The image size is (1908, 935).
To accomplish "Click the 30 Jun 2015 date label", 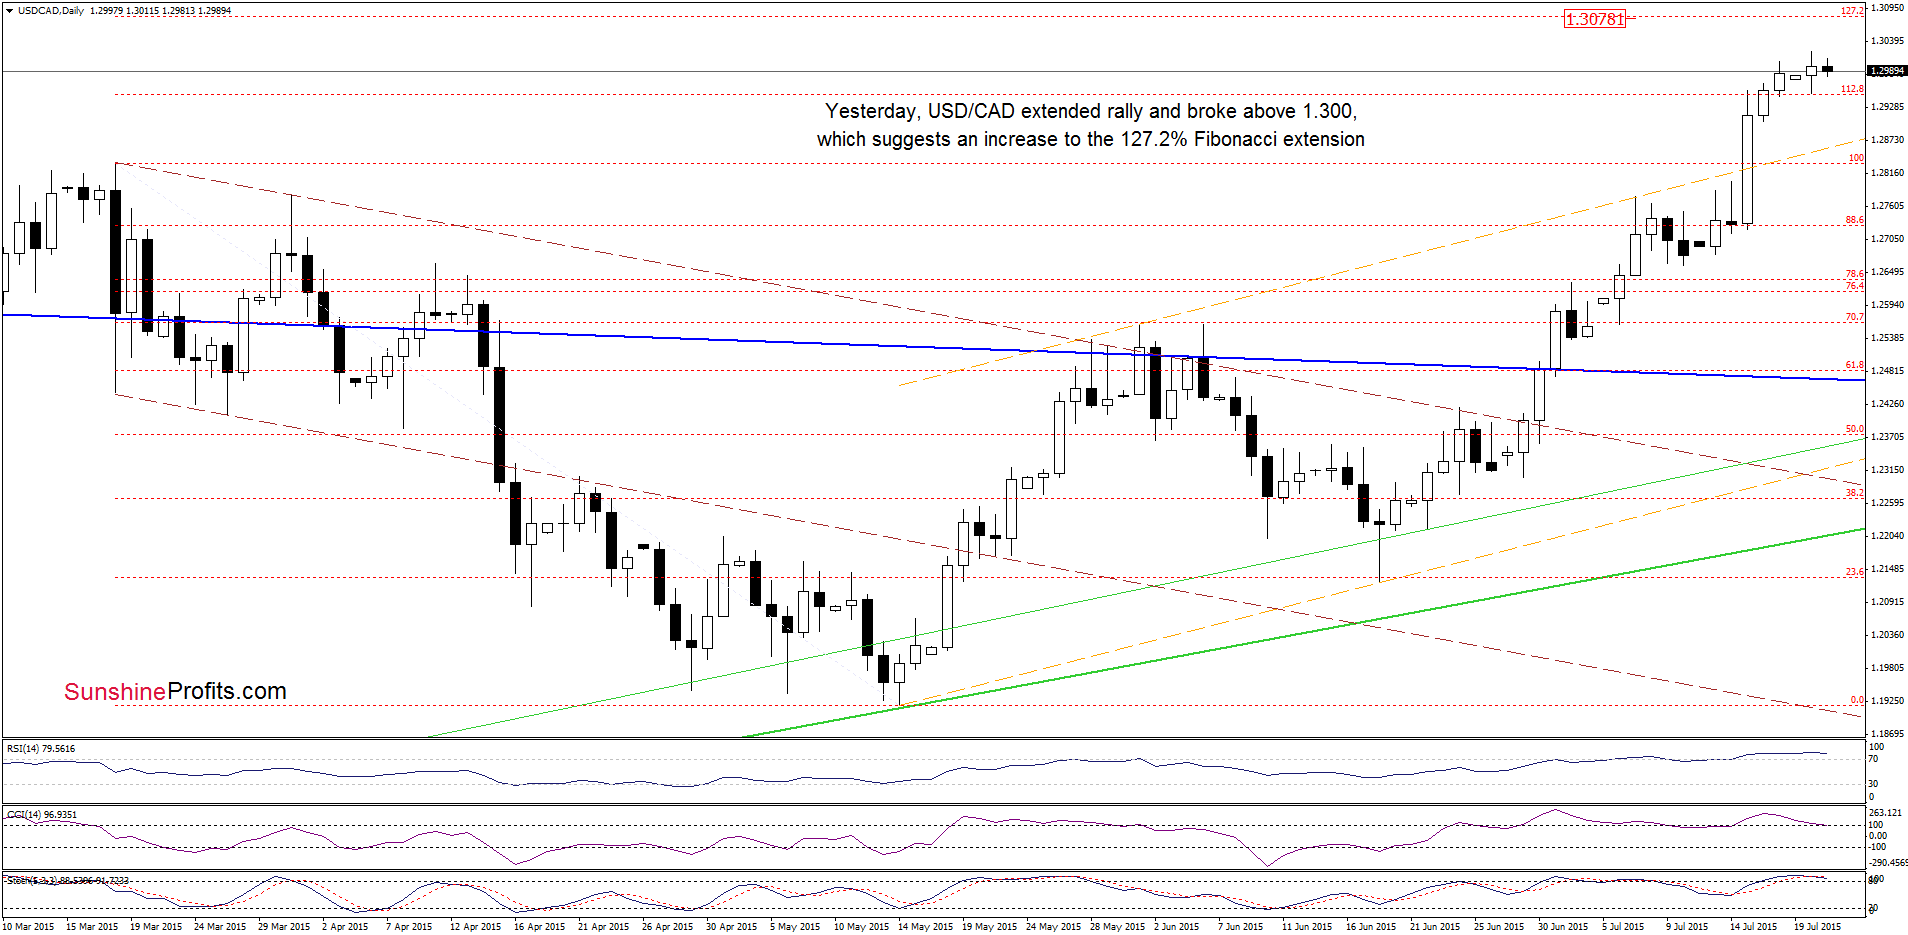I will [1563, 926].
